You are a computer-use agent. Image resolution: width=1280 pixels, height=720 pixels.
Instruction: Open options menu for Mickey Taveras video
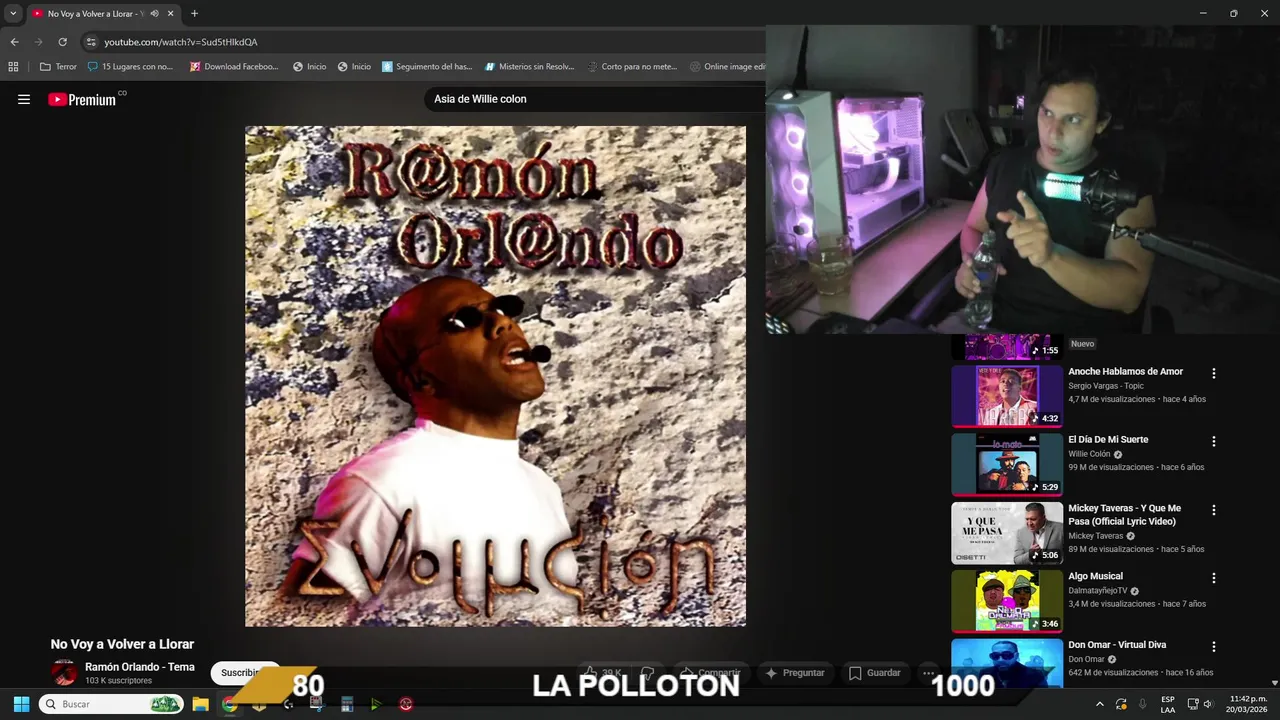point(1214,510)
